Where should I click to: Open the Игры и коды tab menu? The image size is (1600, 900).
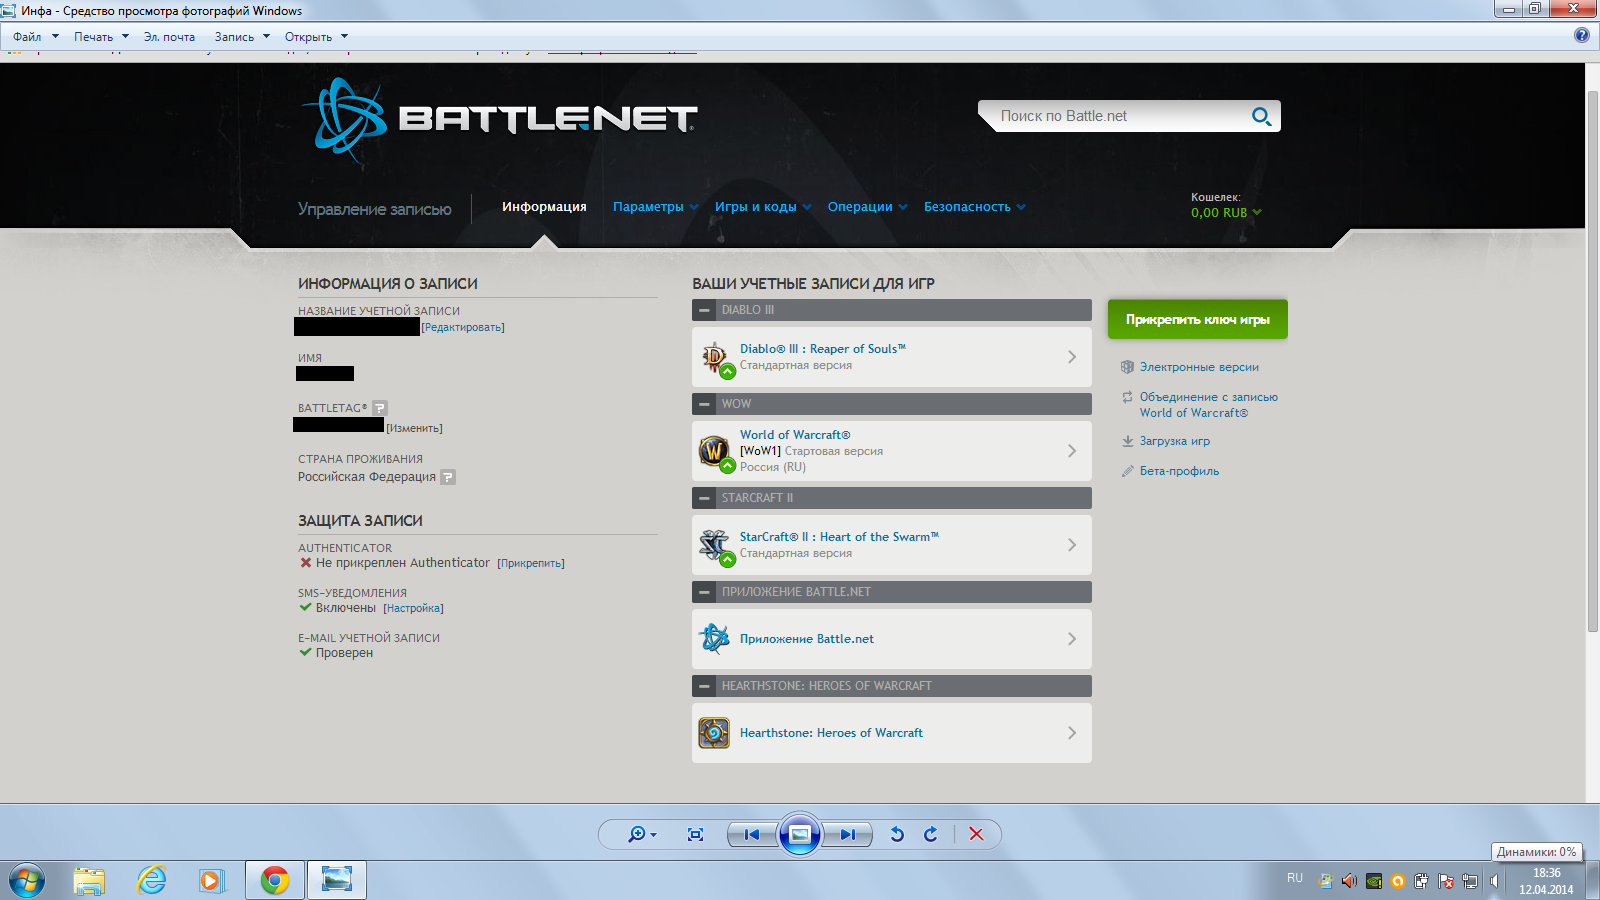coord(763,207)
